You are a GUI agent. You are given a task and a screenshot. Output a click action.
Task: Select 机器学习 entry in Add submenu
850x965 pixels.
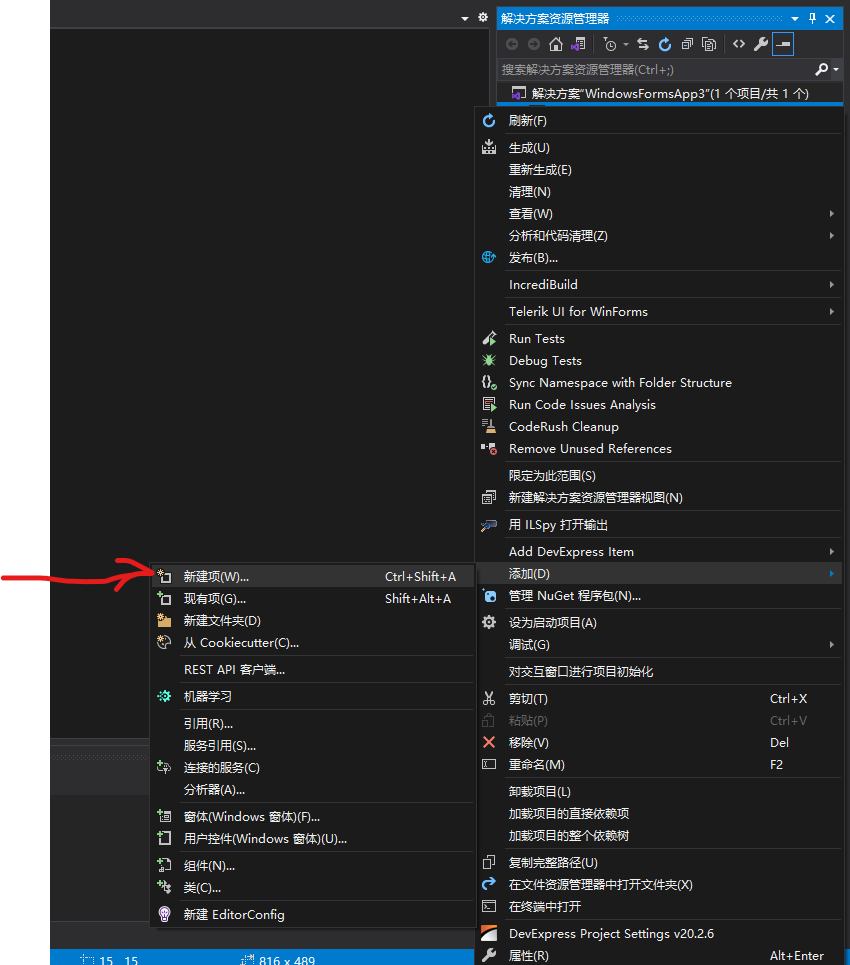313,697
